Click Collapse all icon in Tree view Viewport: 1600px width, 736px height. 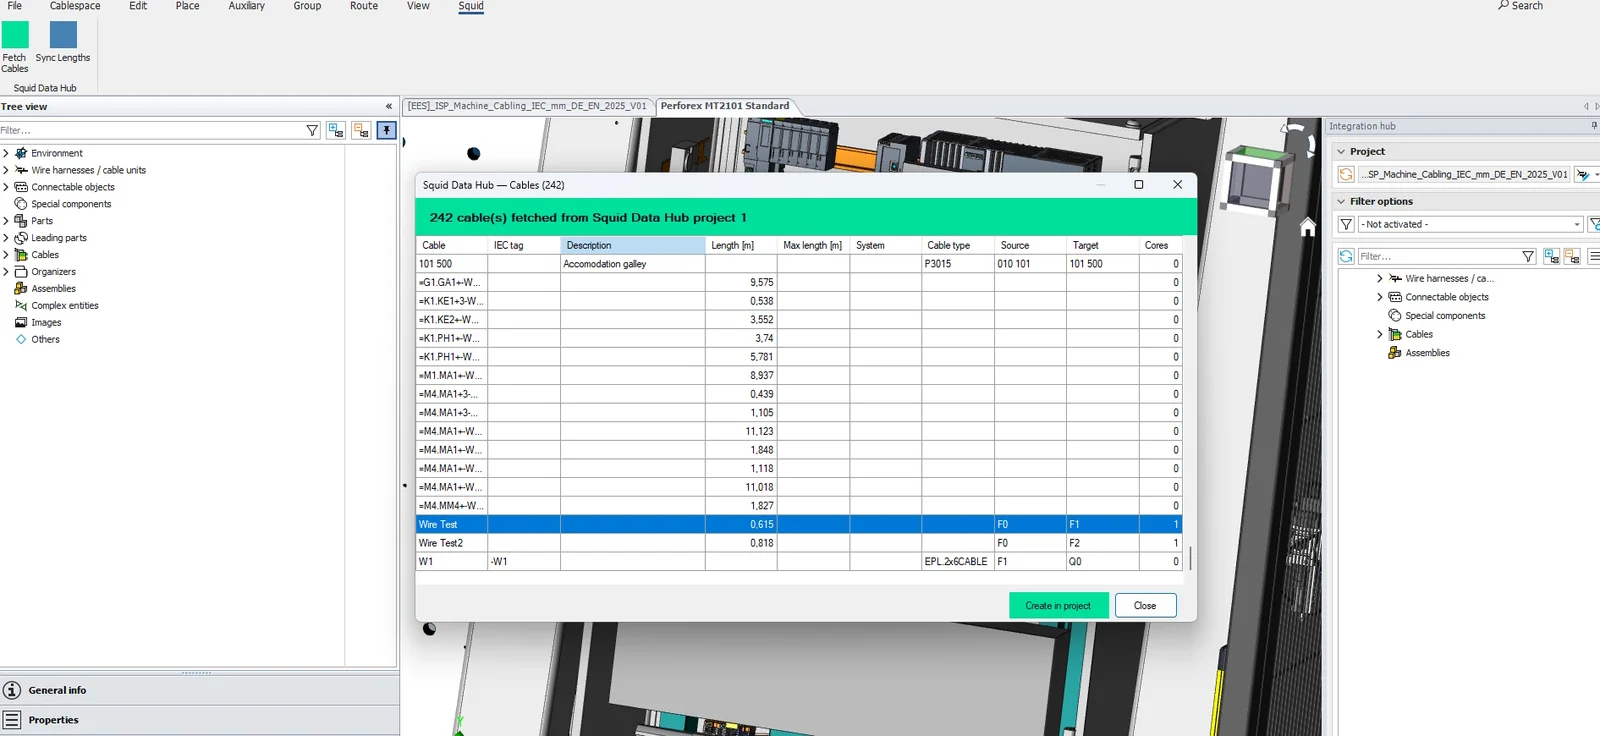tap(361, 130)
